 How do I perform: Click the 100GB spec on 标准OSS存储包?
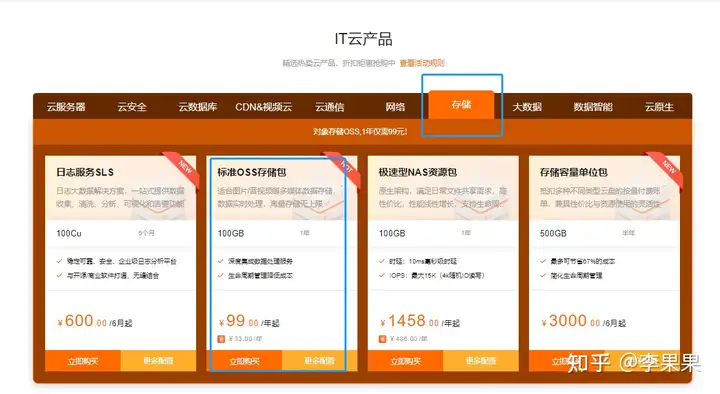(231, 233)
